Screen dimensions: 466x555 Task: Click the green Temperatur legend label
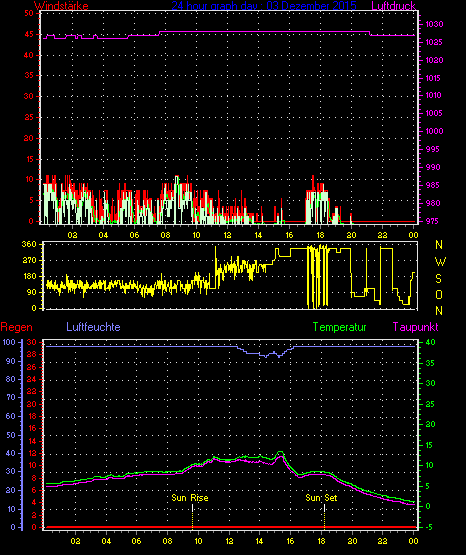[x=339, y=327]
